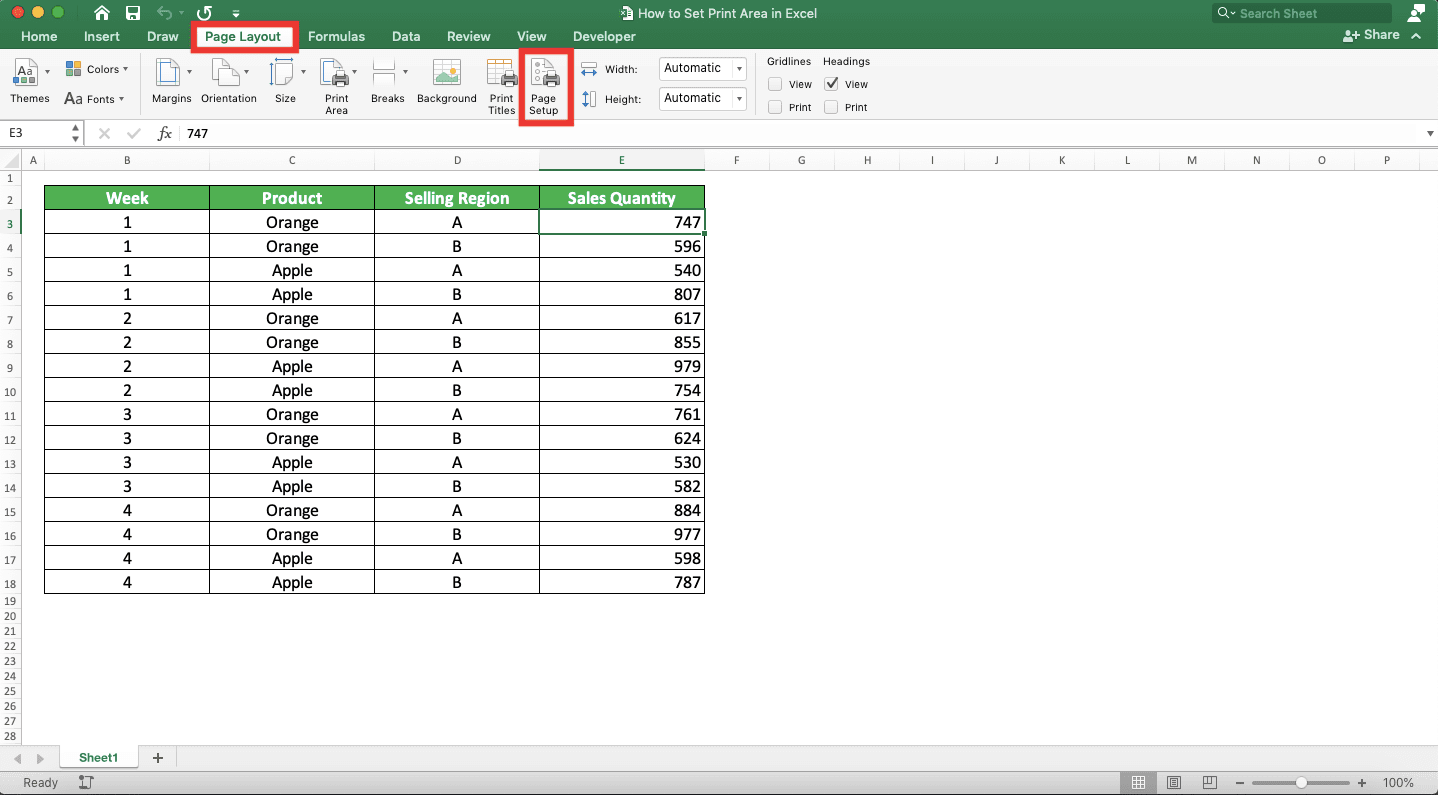Click the Sales Quantity header cell
Screen dimensions: 1438x795
coord(622,198)
